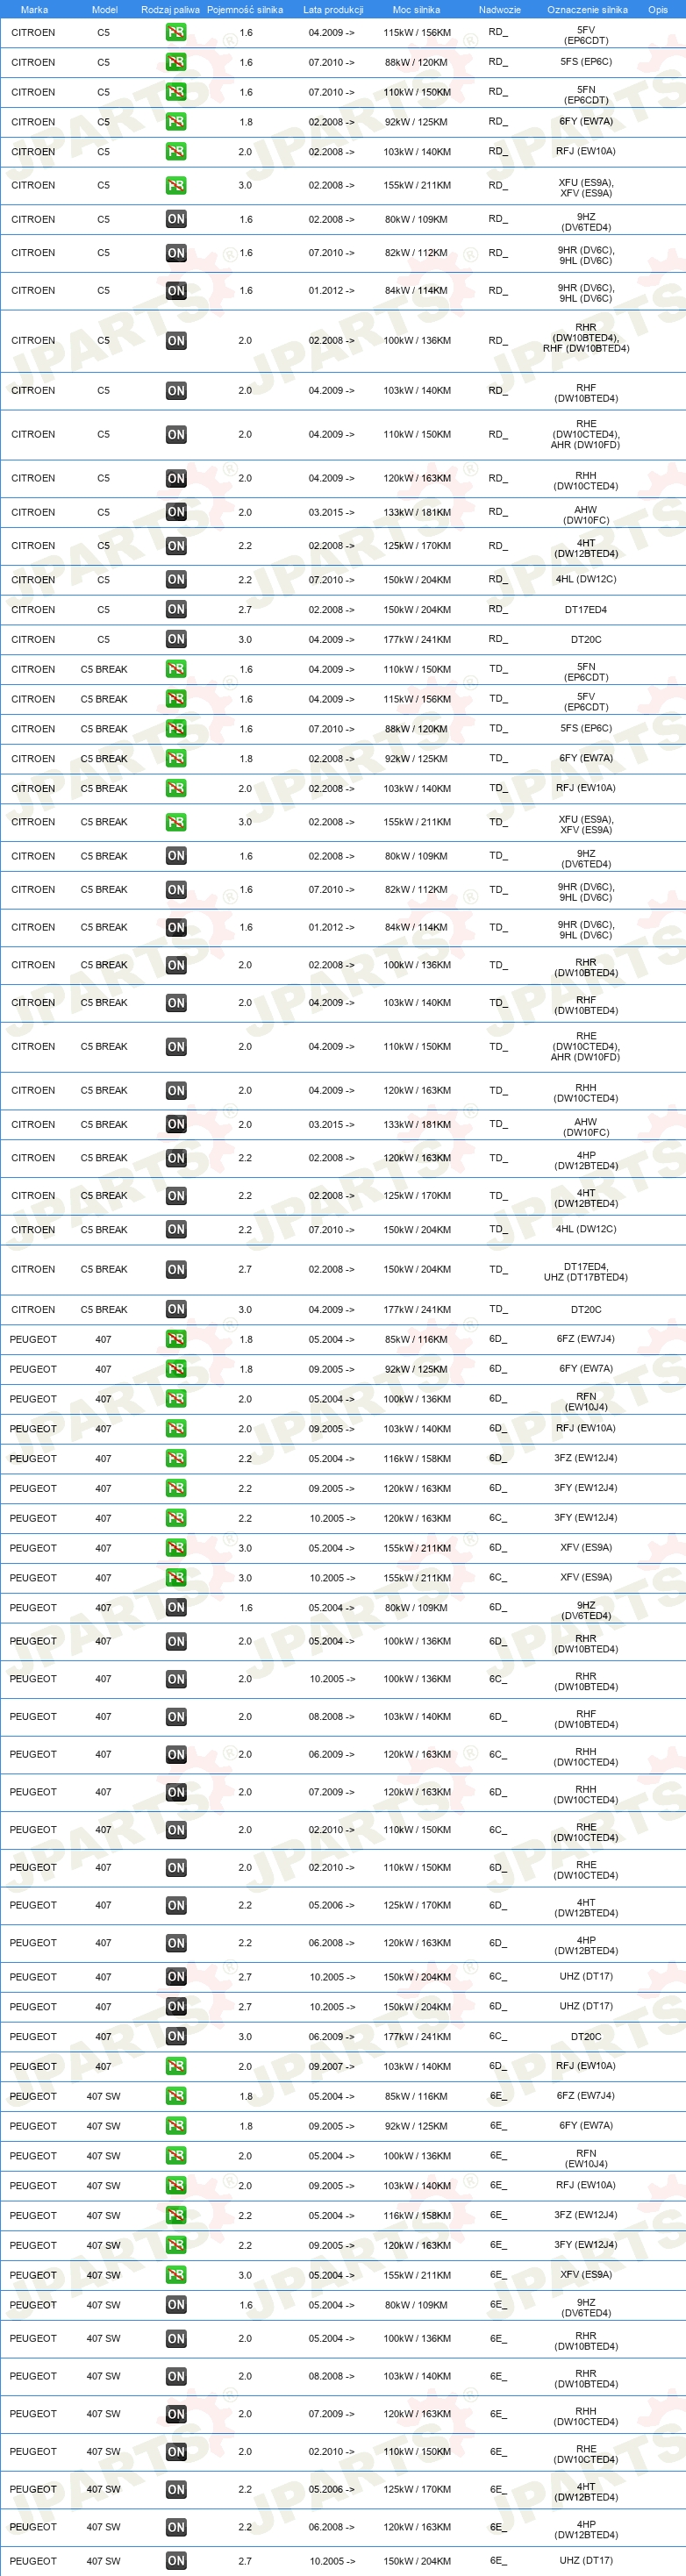The width and height of the screenshot is (686, 2576).
Task: Click petrol icon in C5 RD_ 115kW/156KM row
Action: click(x=176, y=32)
